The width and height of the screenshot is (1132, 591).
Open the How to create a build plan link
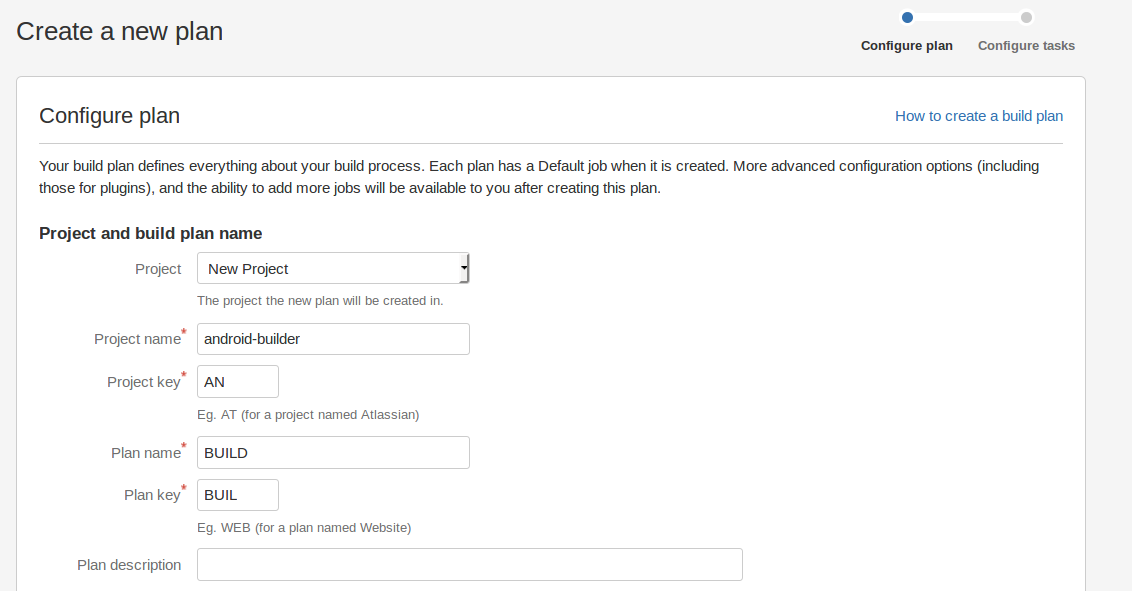(978, 116)
